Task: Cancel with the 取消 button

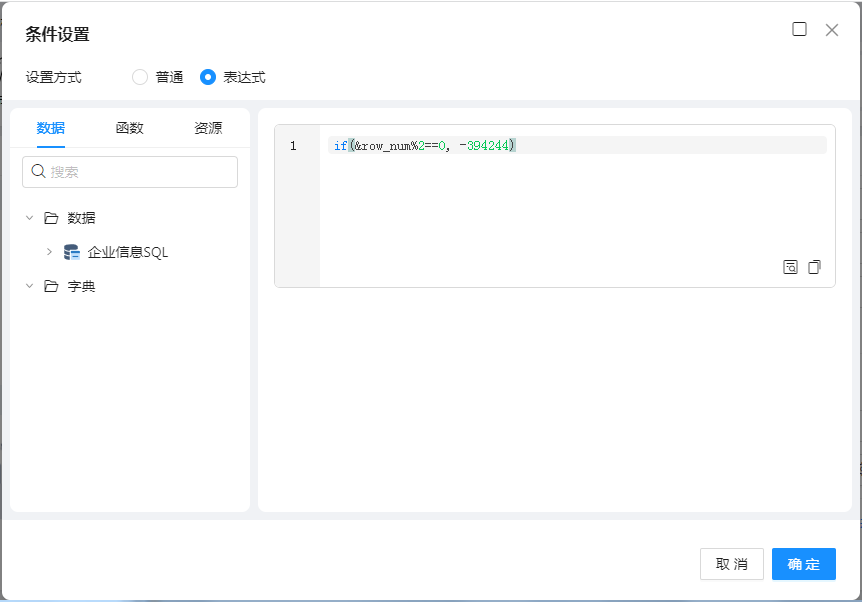Action: pos(731,564)
